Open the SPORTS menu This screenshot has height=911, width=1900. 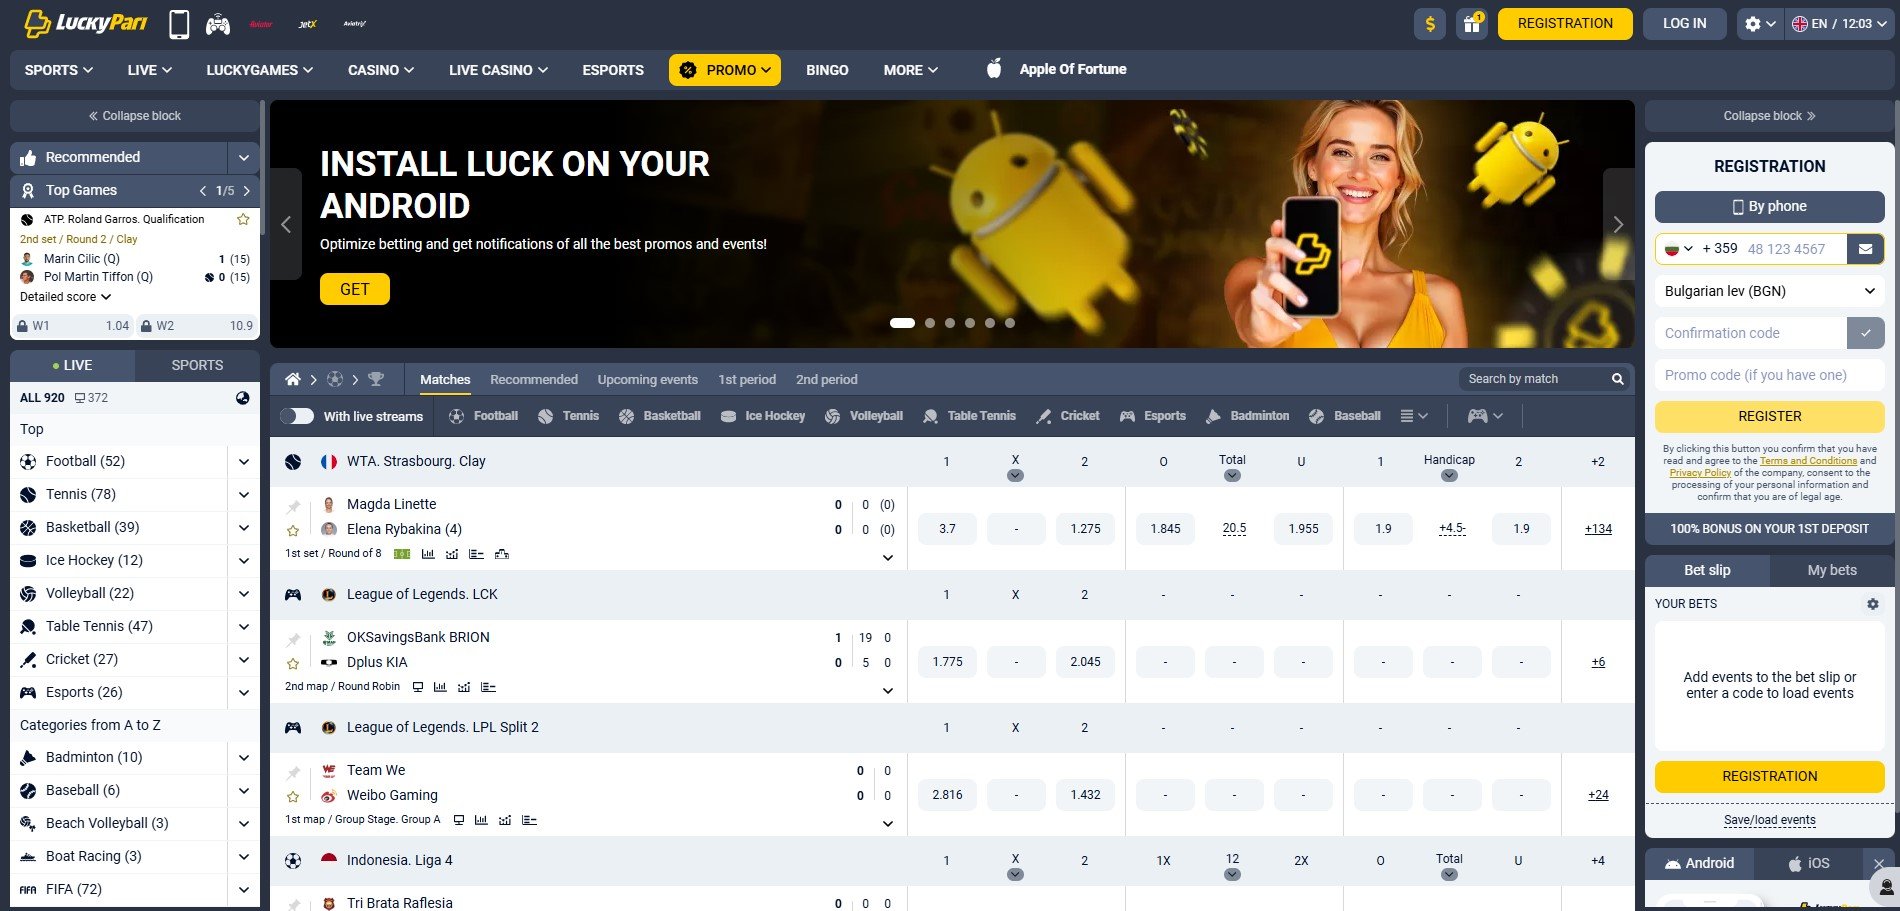(x=58, y=70)
